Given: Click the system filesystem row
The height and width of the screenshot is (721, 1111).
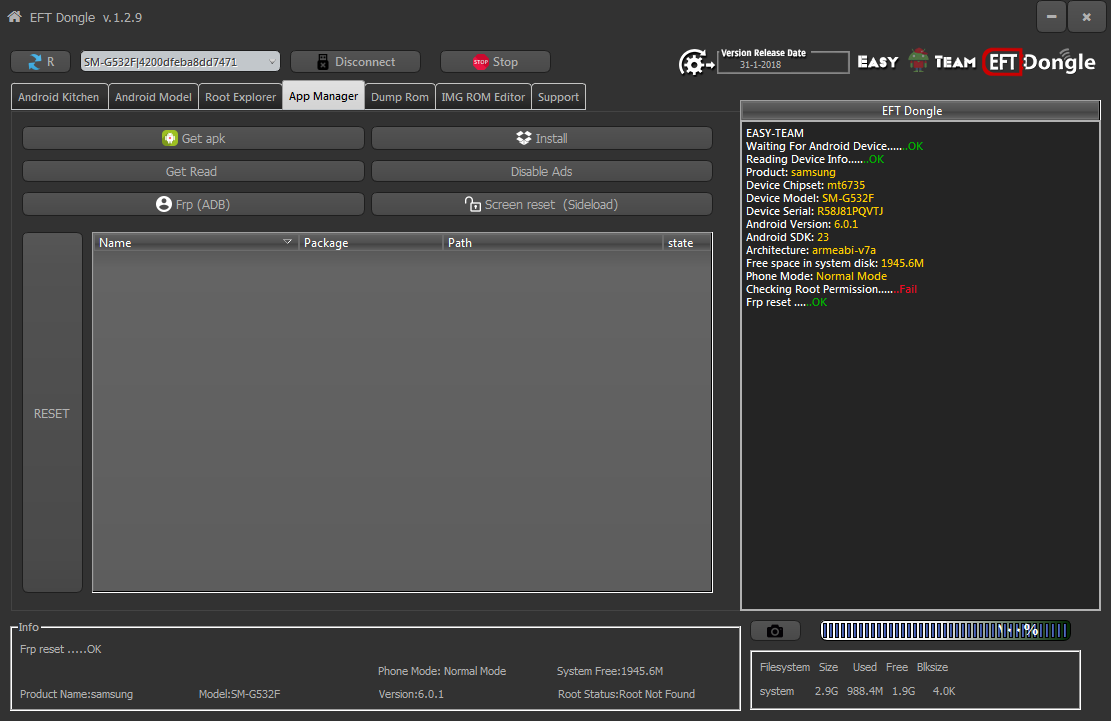Looking at the screenshot, I should [x=857, y=691].
